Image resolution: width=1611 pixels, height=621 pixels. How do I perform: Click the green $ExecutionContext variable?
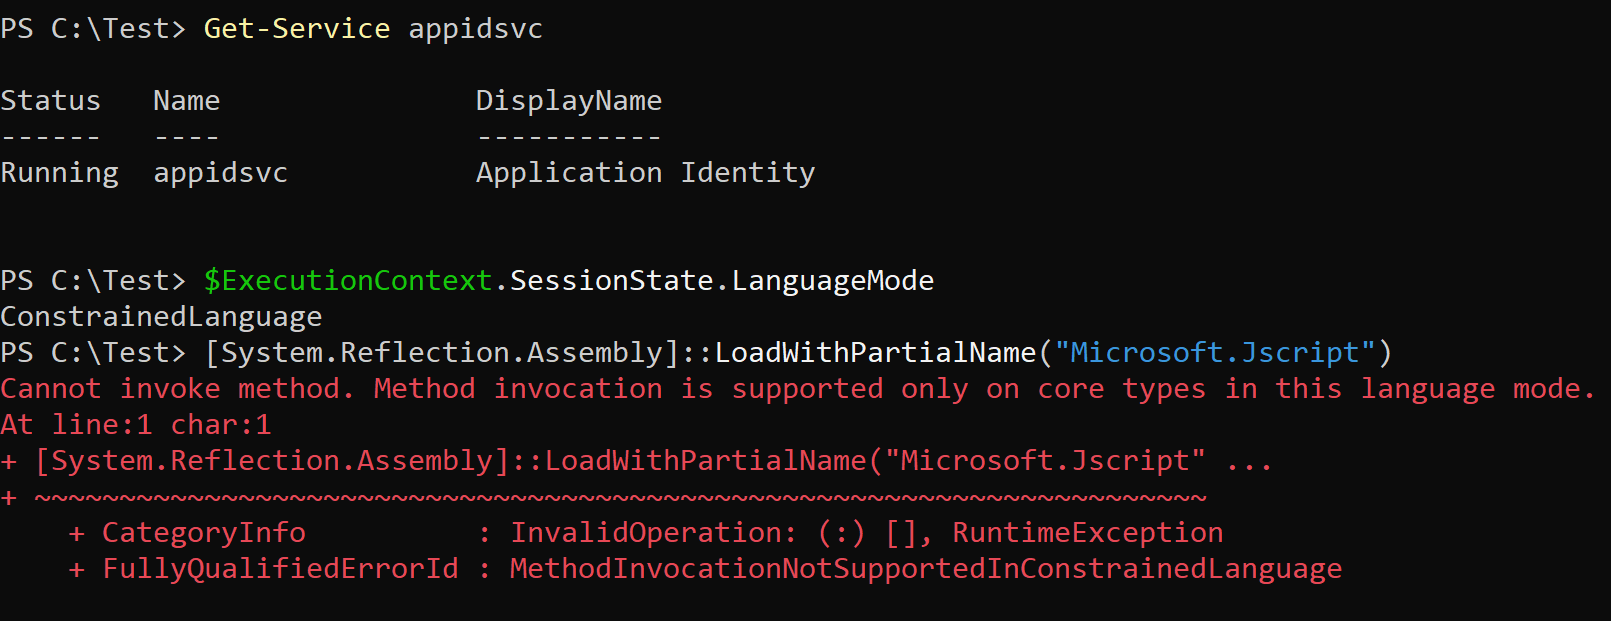[348, 281]
